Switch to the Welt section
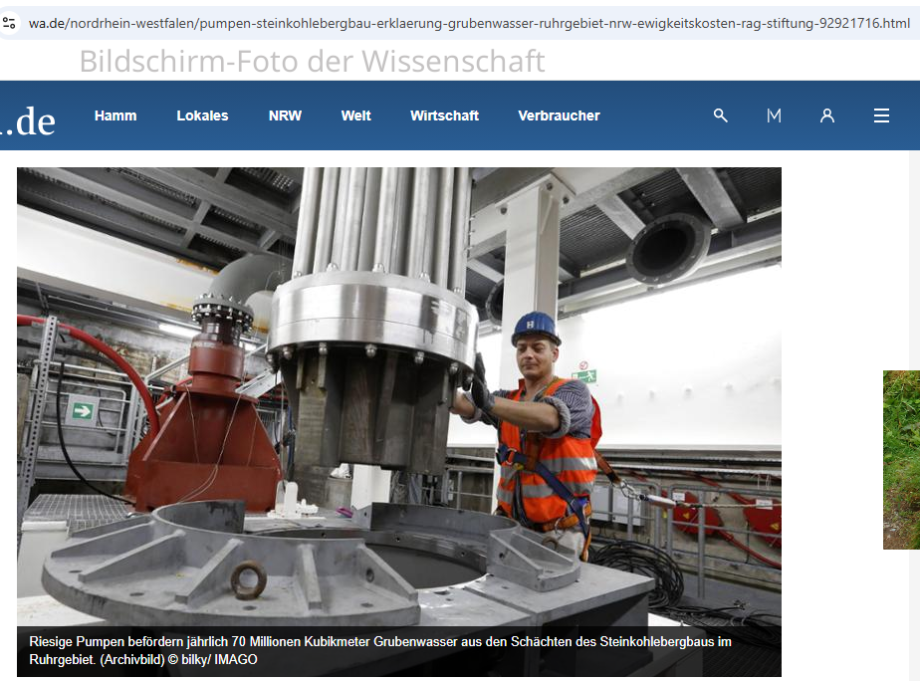920x681 pixels. coord(355,116)
